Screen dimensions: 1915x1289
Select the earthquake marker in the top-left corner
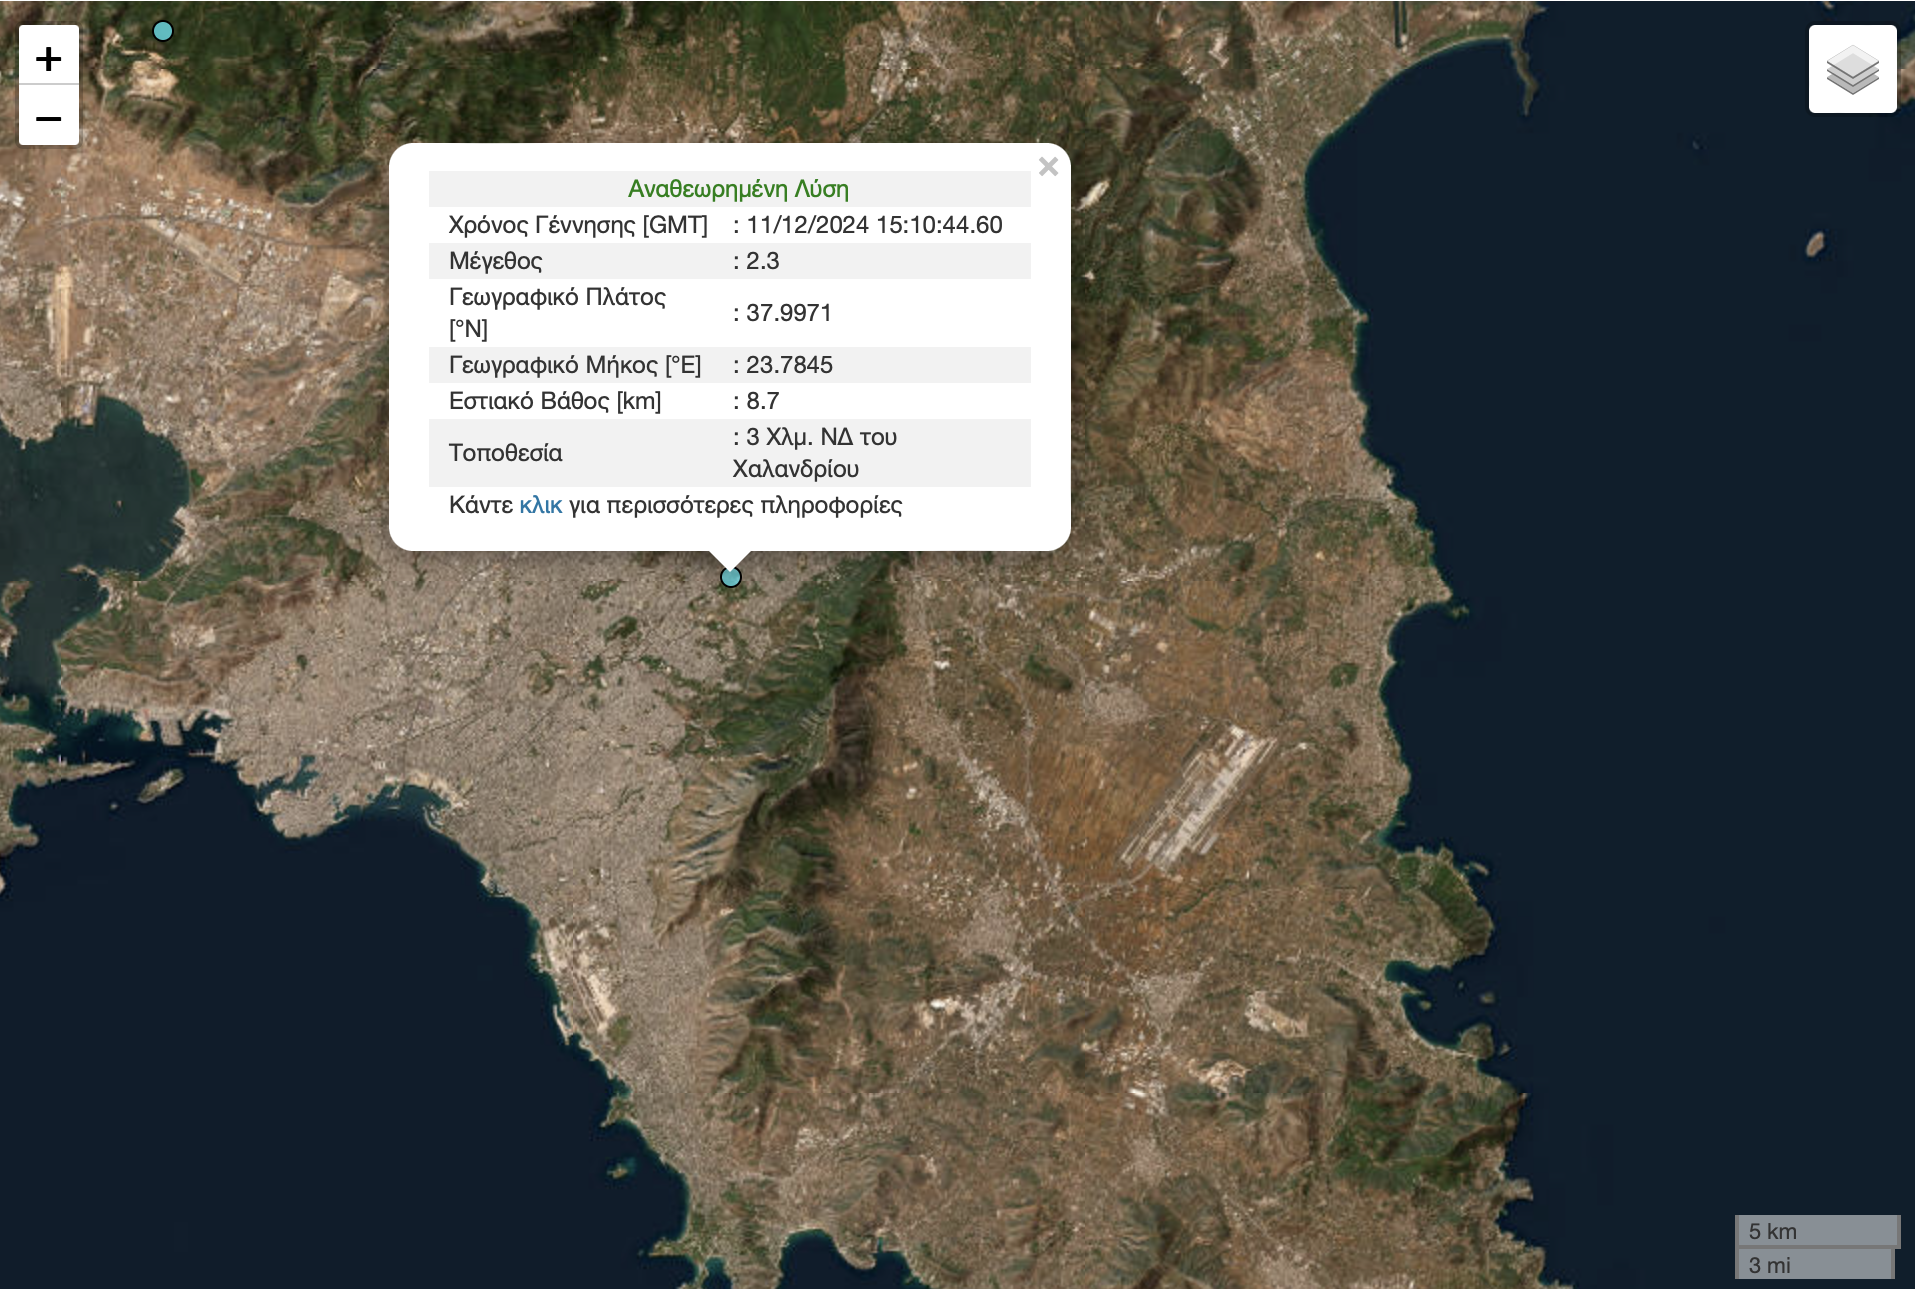coord(163,31)
